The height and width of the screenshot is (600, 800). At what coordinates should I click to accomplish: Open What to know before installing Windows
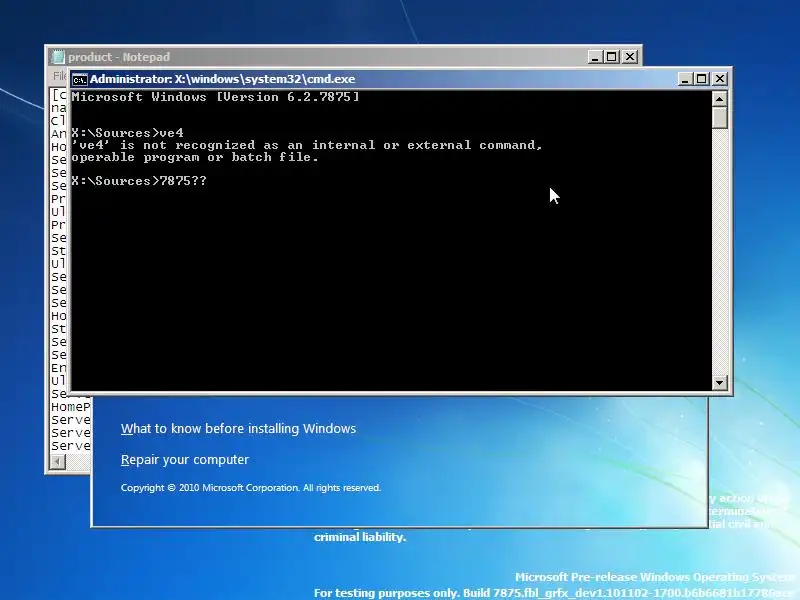238,429
